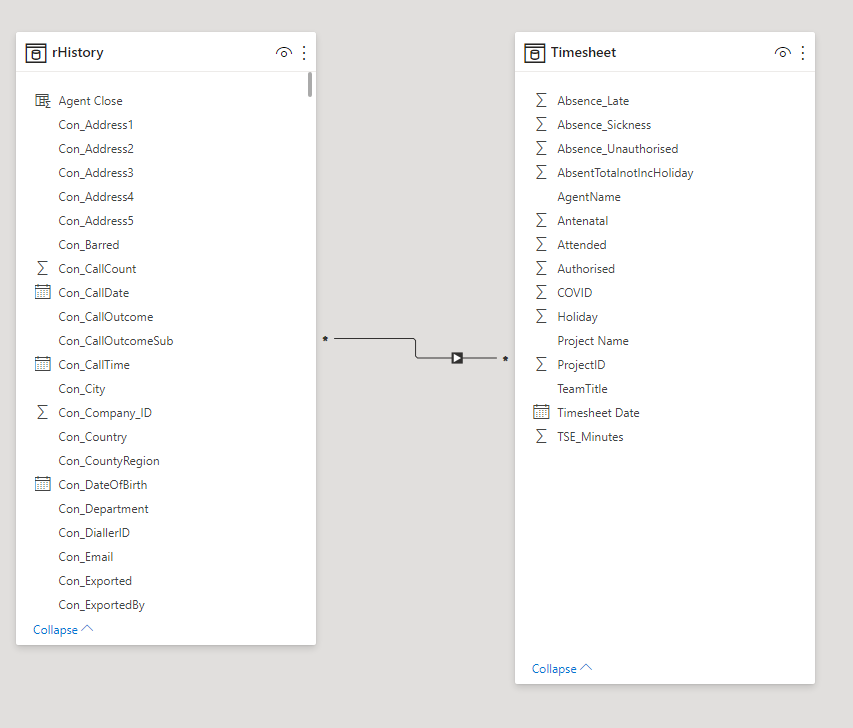Toggle visibility eye on Timesheet table
Viewport: 853px width, 728px height.
coord(783,53)
